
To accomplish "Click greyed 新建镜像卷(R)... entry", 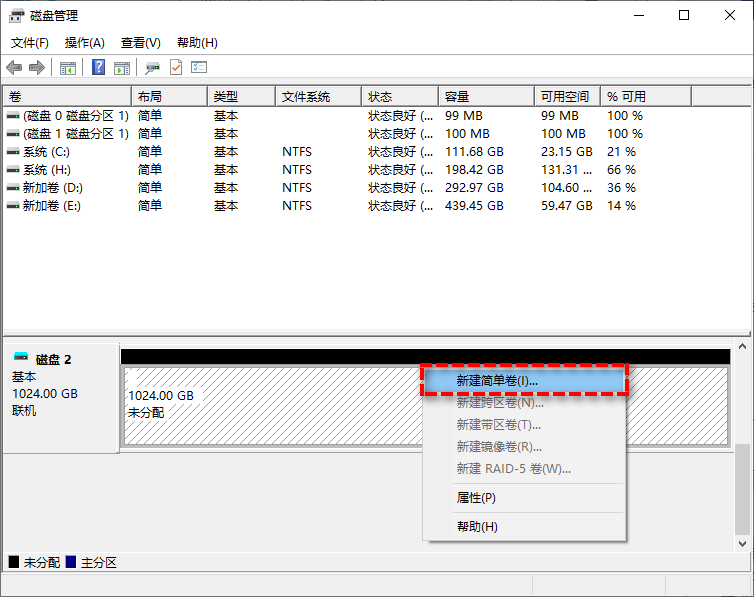I will coord(524,447).
